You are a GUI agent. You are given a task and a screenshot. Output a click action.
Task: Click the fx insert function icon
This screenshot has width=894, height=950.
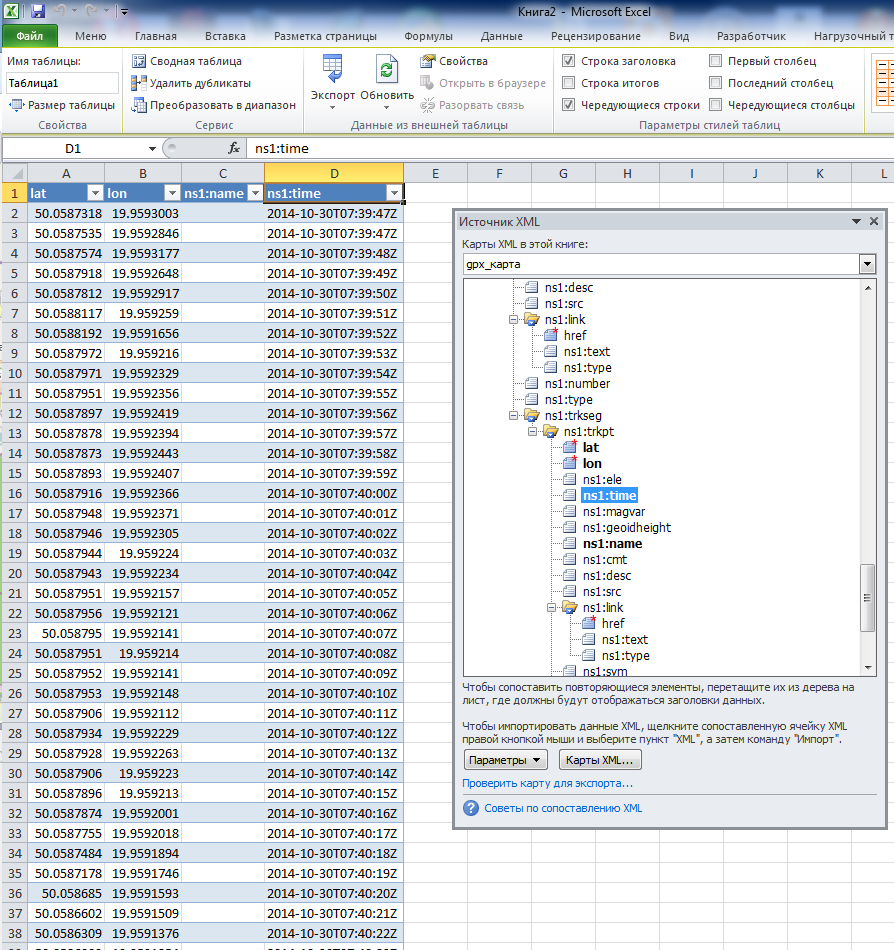tap(234, 148)
